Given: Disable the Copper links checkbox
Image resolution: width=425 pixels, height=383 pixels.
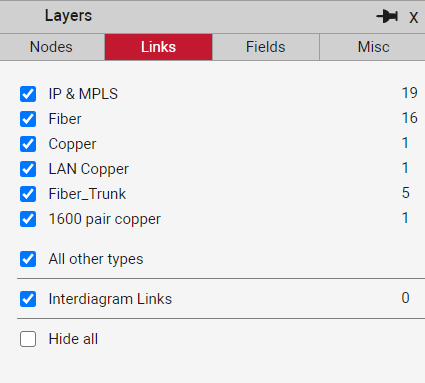Looking at the screenshot, I should (28, 144).
